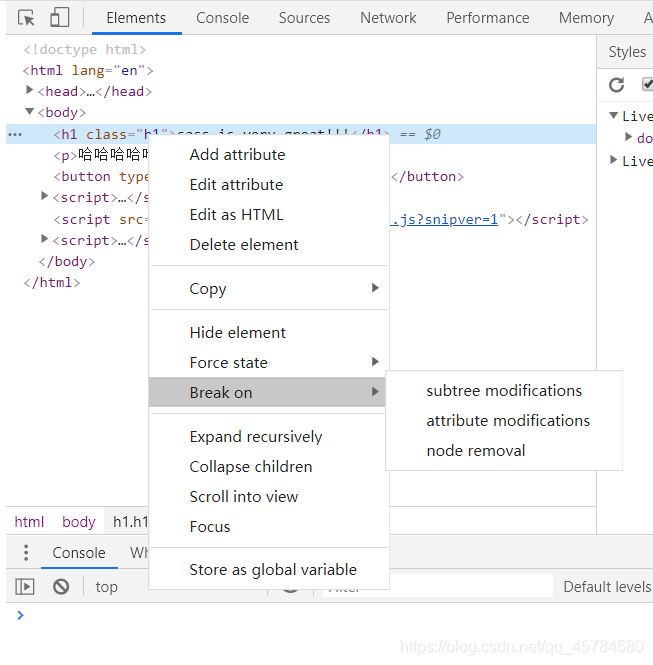
Task: Select Edit as HTML
Action: coord(268,215)
